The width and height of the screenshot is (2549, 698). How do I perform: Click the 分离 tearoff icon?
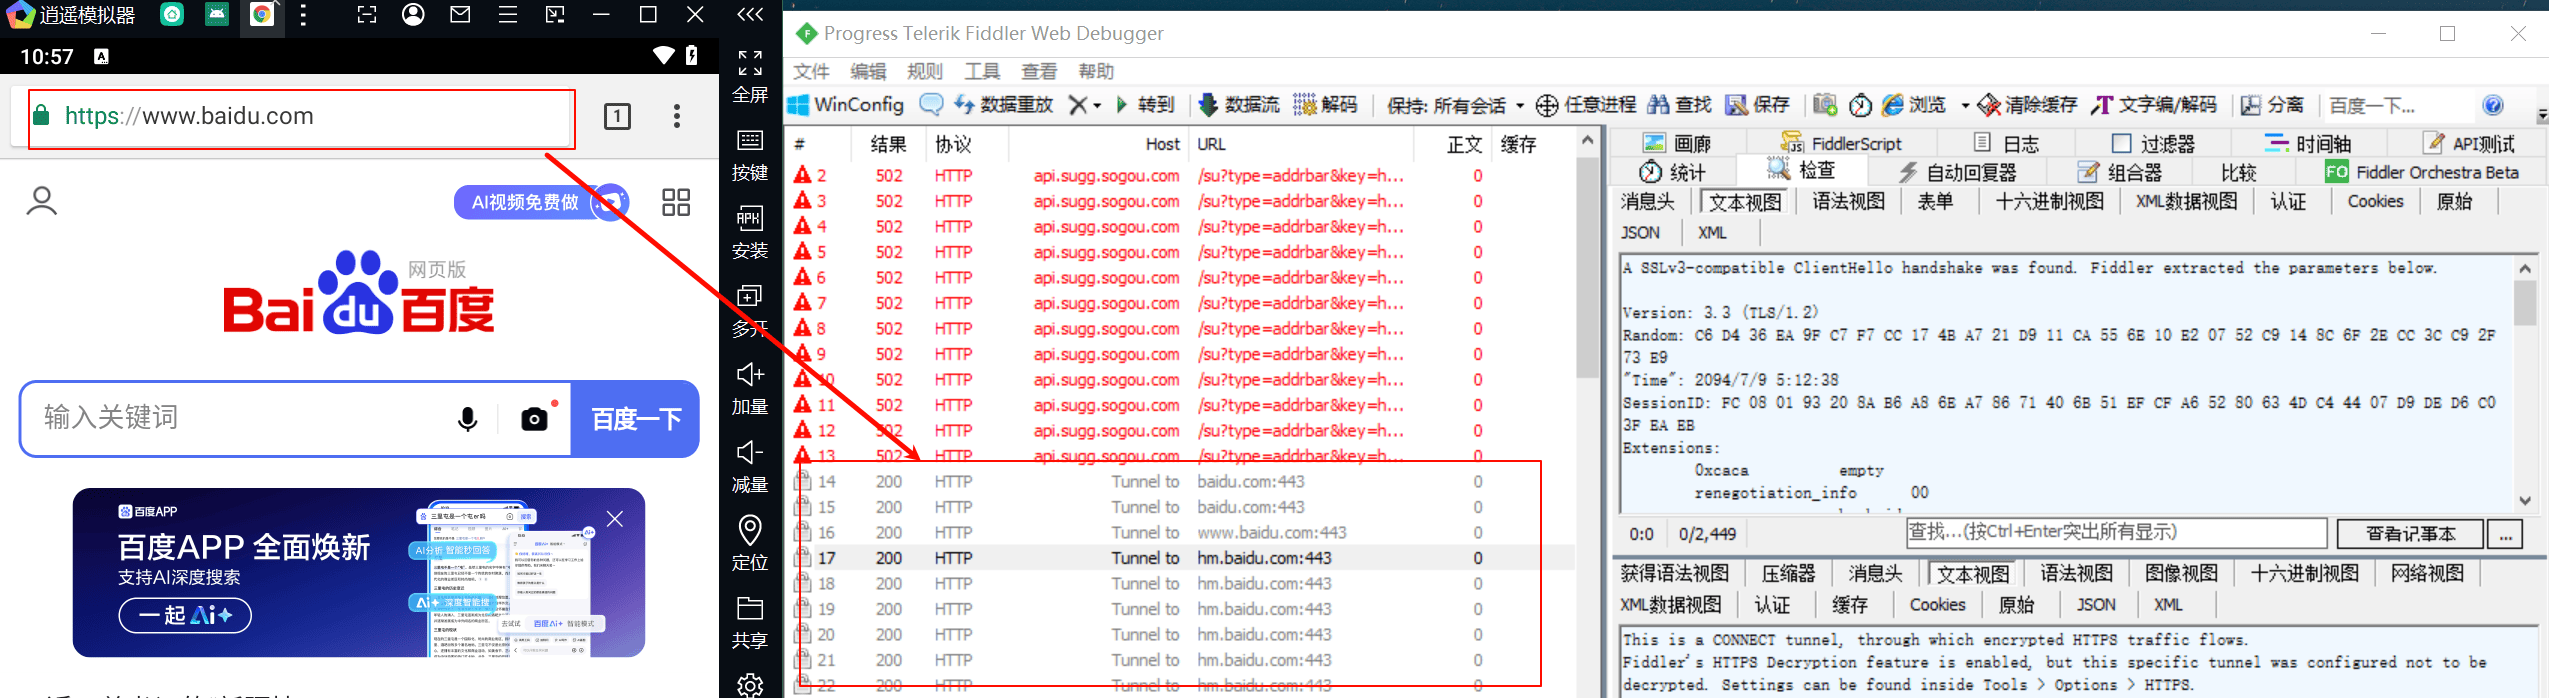pyautogui.click(x=2250, y=105)
